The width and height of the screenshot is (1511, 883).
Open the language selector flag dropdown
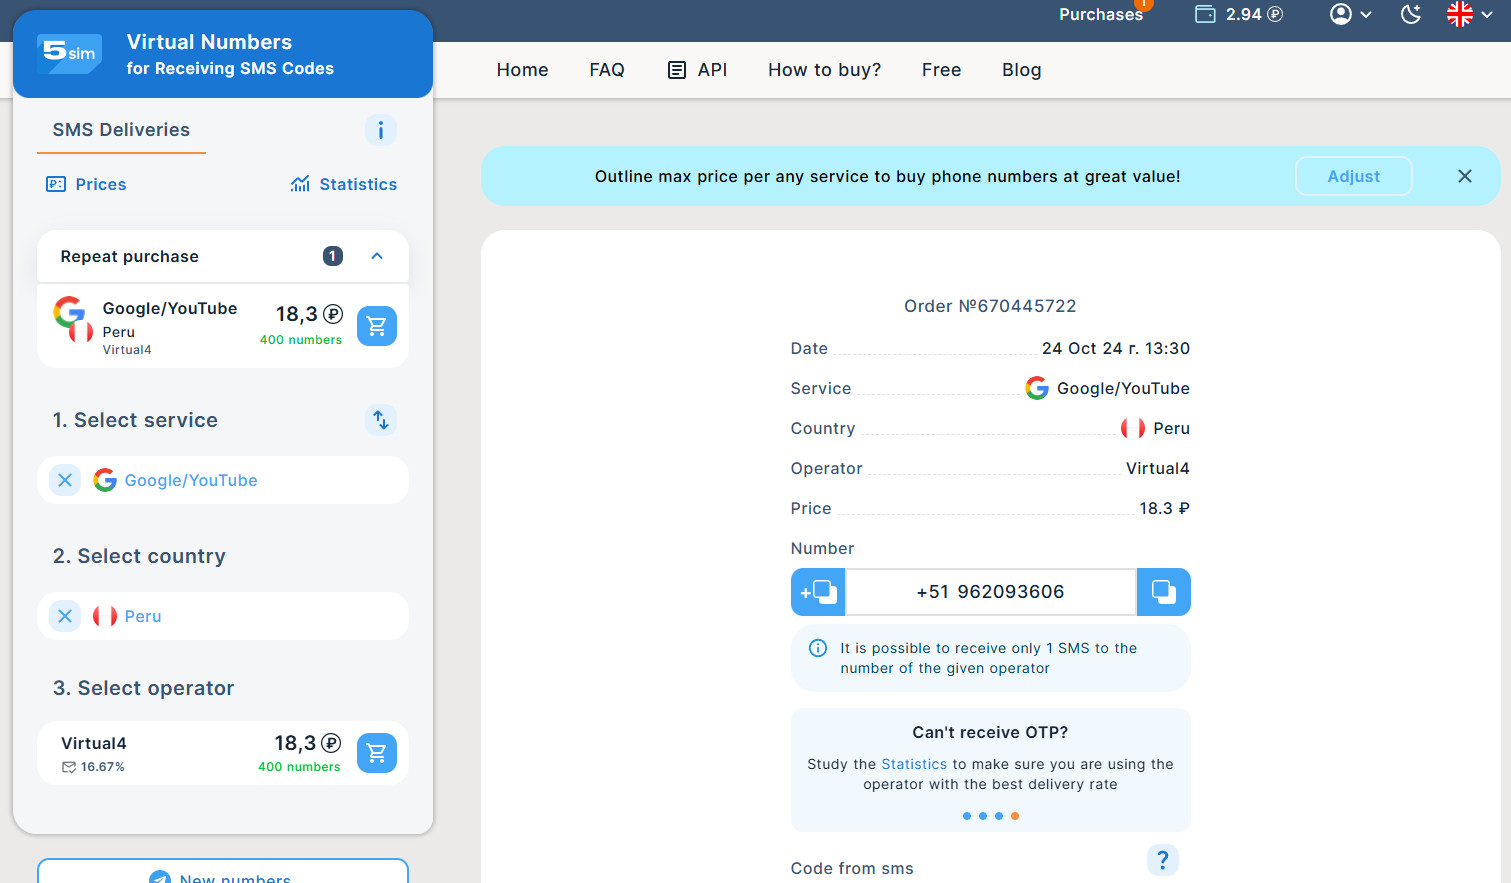(x=1469, y=14)
